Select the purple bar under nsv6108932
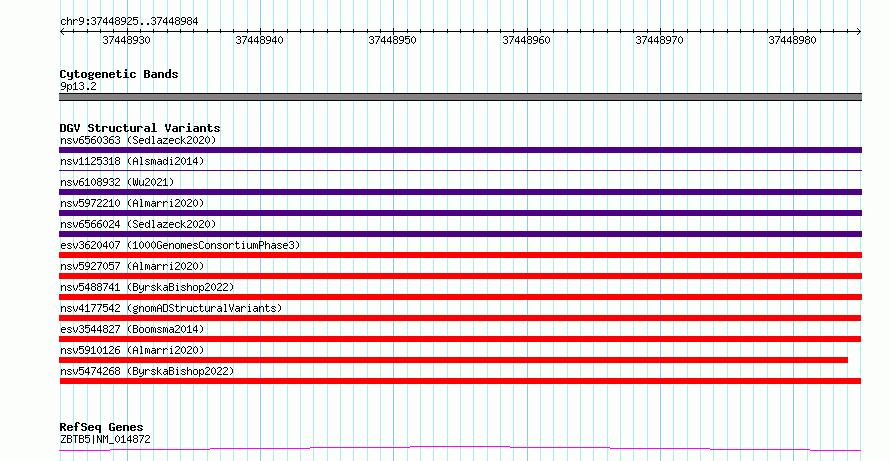The width and height of the screenshot is (890, 461). (x=460, y=192)
